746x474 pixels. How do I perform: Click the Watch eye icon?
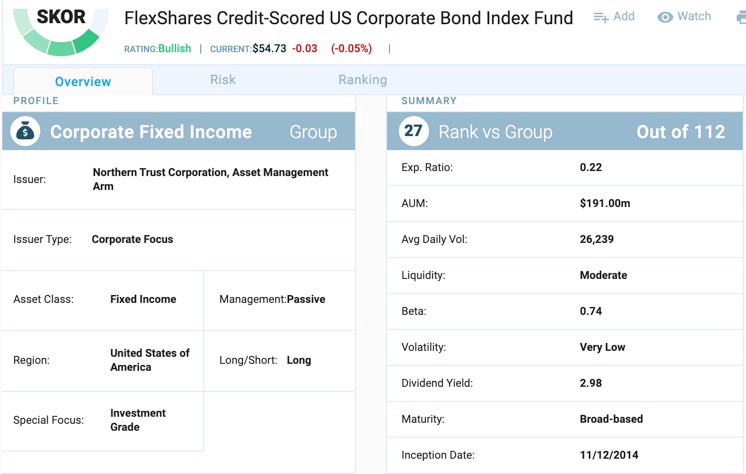coord(665,17)
